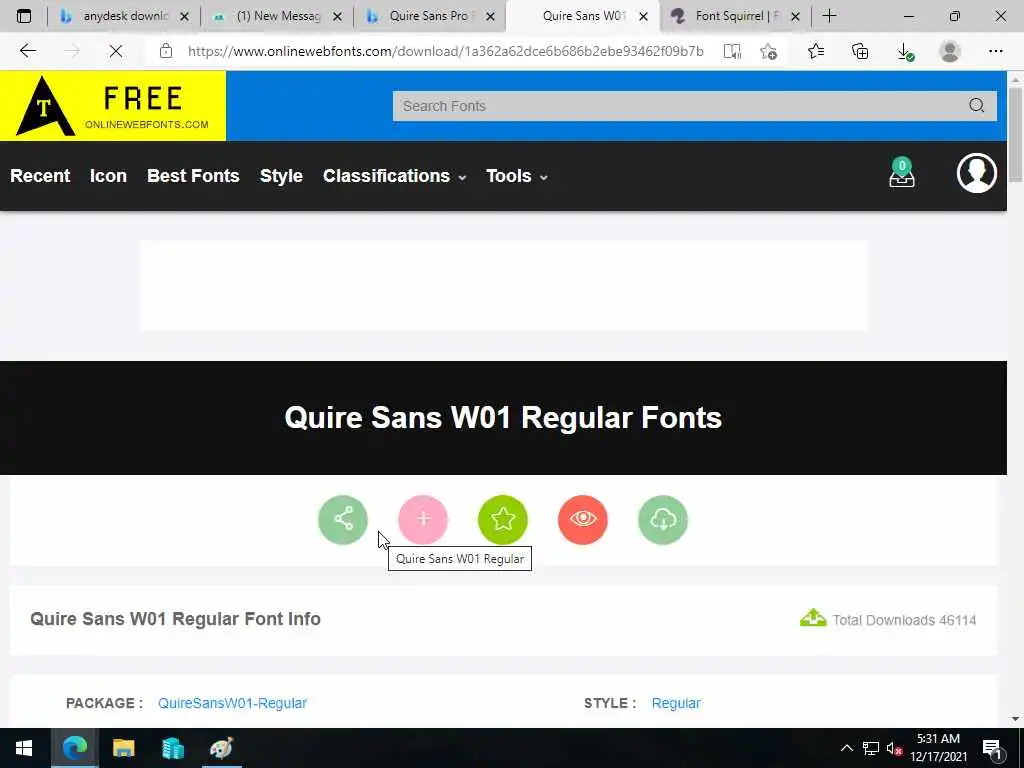Screen dimensions: 1024x768
Task: Open the browser Downloads icon
Action: click(905, 51)
